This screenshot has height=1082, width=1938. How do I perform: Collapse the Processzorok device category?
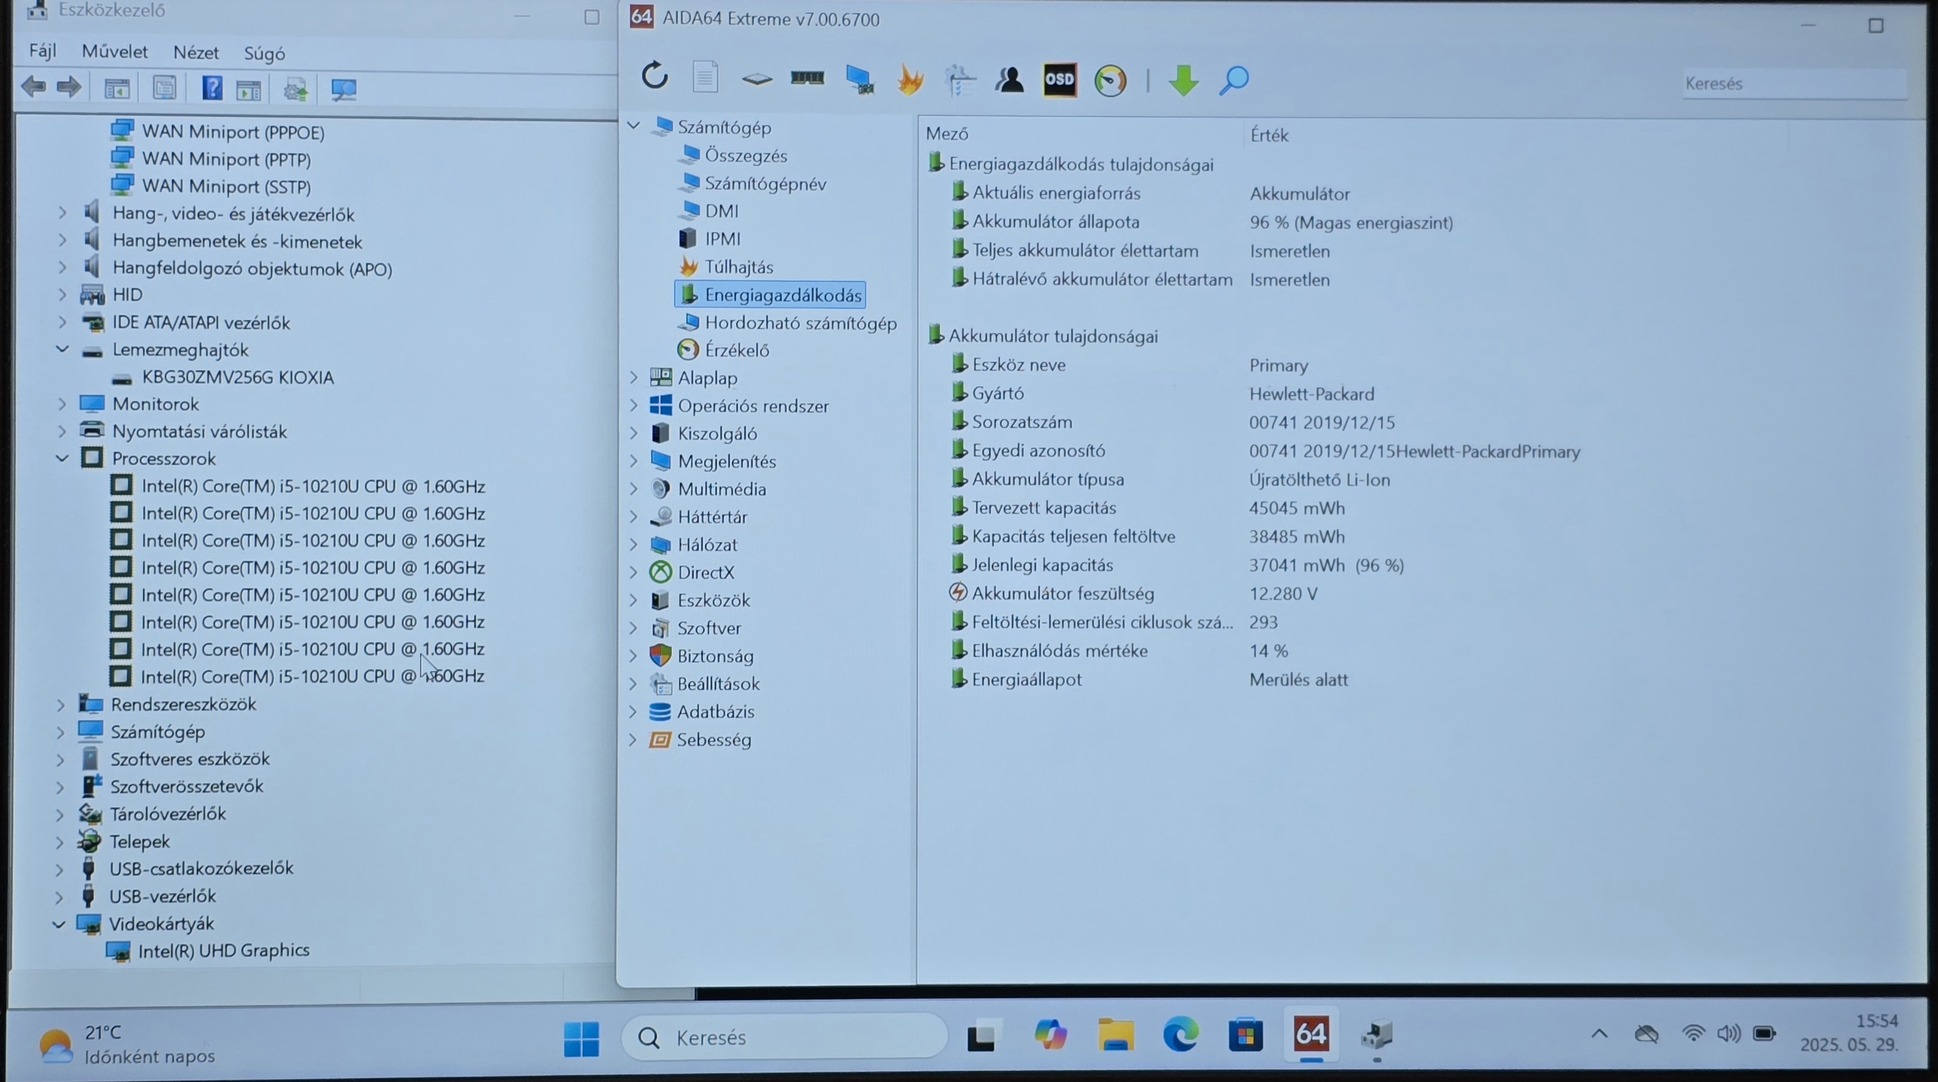pos(62,458)
